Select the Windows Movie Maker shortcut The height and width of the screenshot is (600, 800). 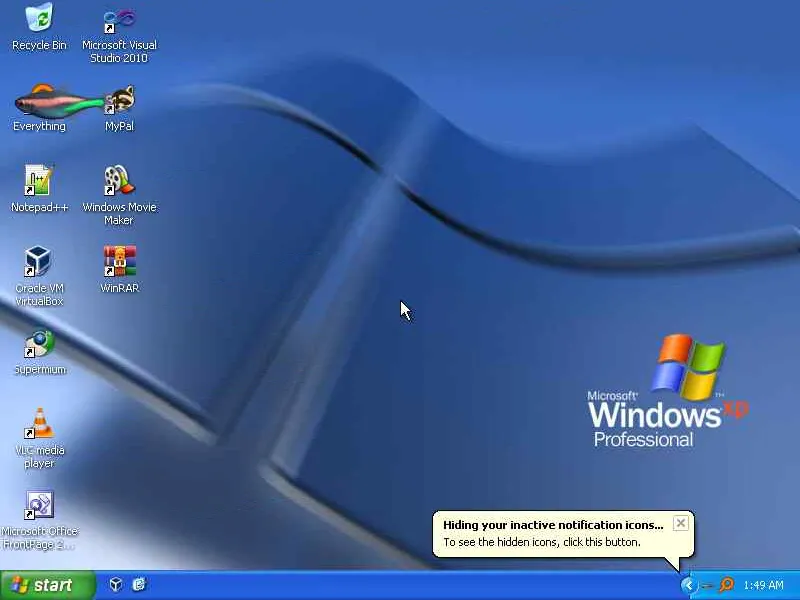[119, 195]
